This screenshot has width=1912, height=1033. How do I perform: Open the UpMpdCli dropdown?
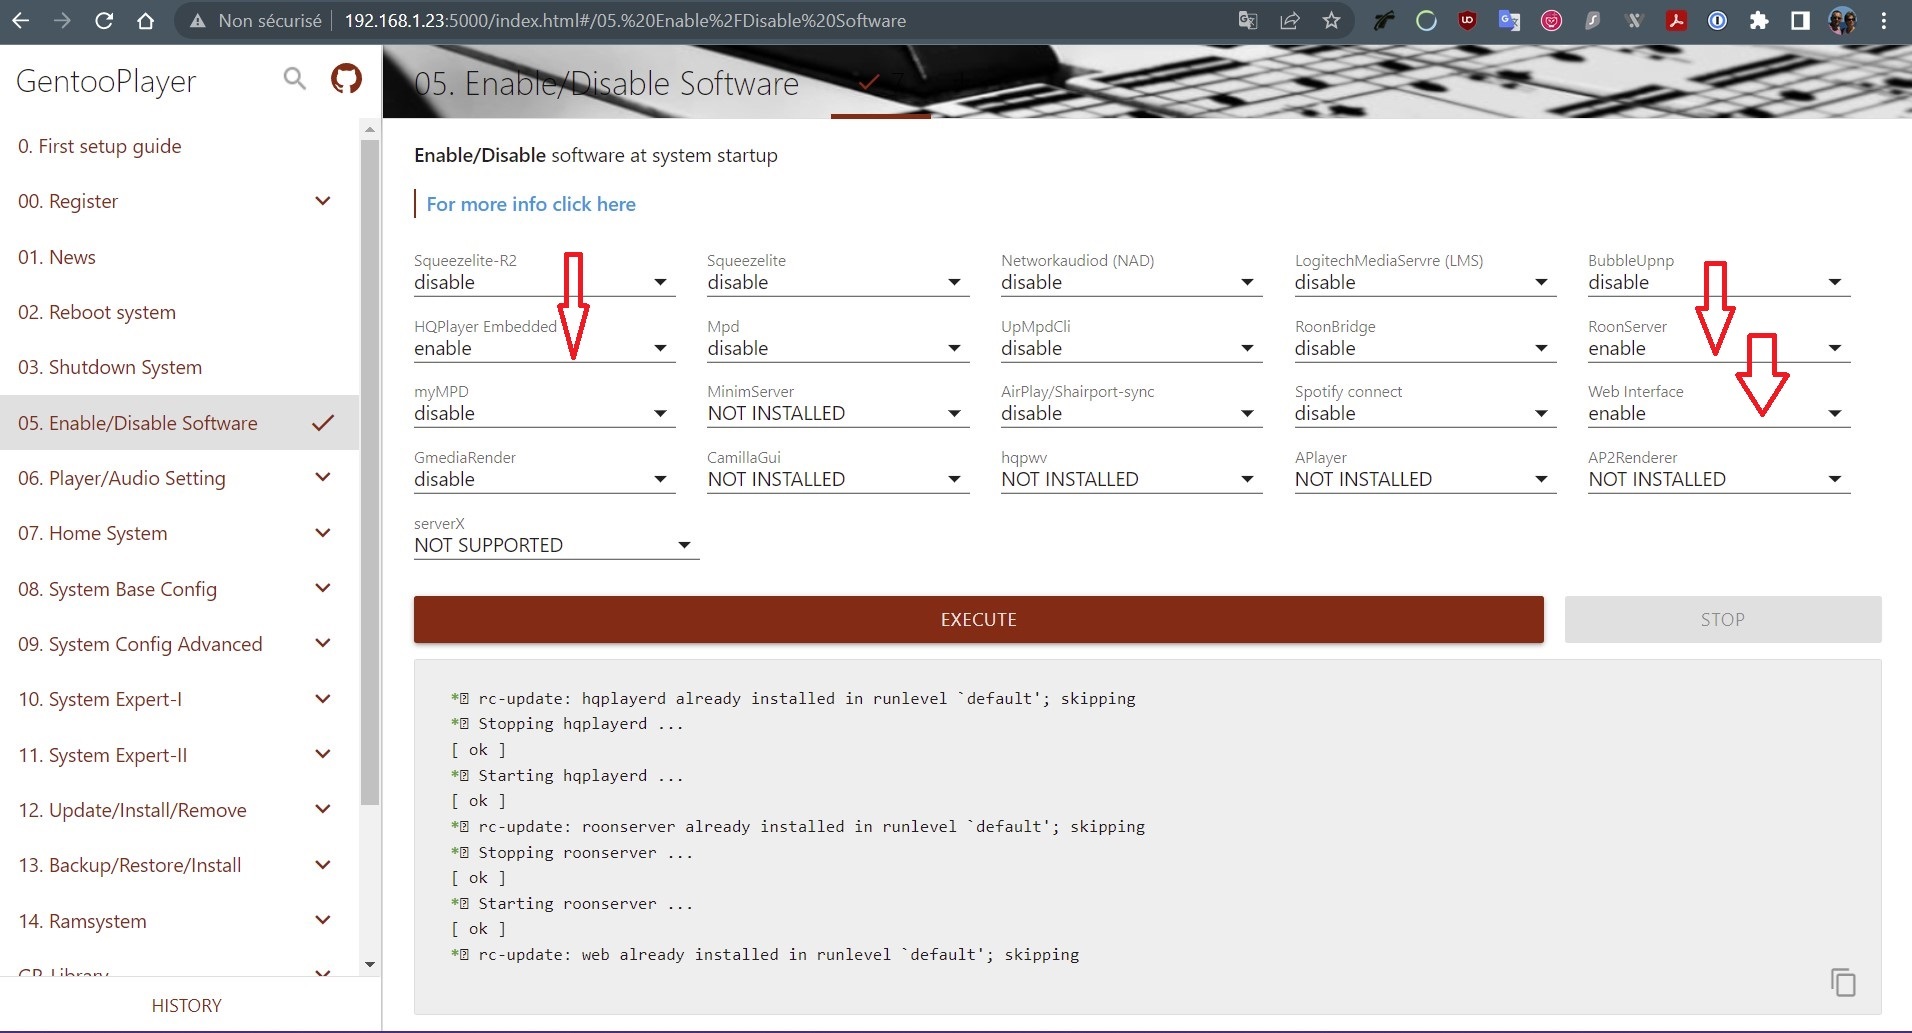coord(1131,348)
